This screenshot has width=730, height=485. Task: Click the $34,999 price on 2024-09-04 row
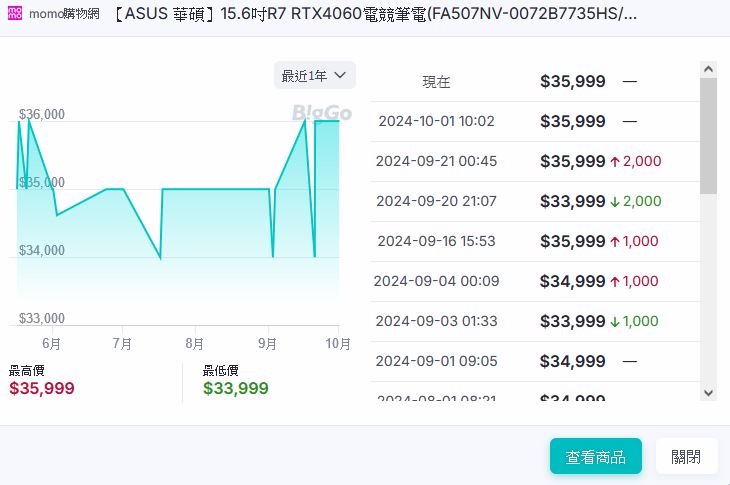tap(573, 282)
